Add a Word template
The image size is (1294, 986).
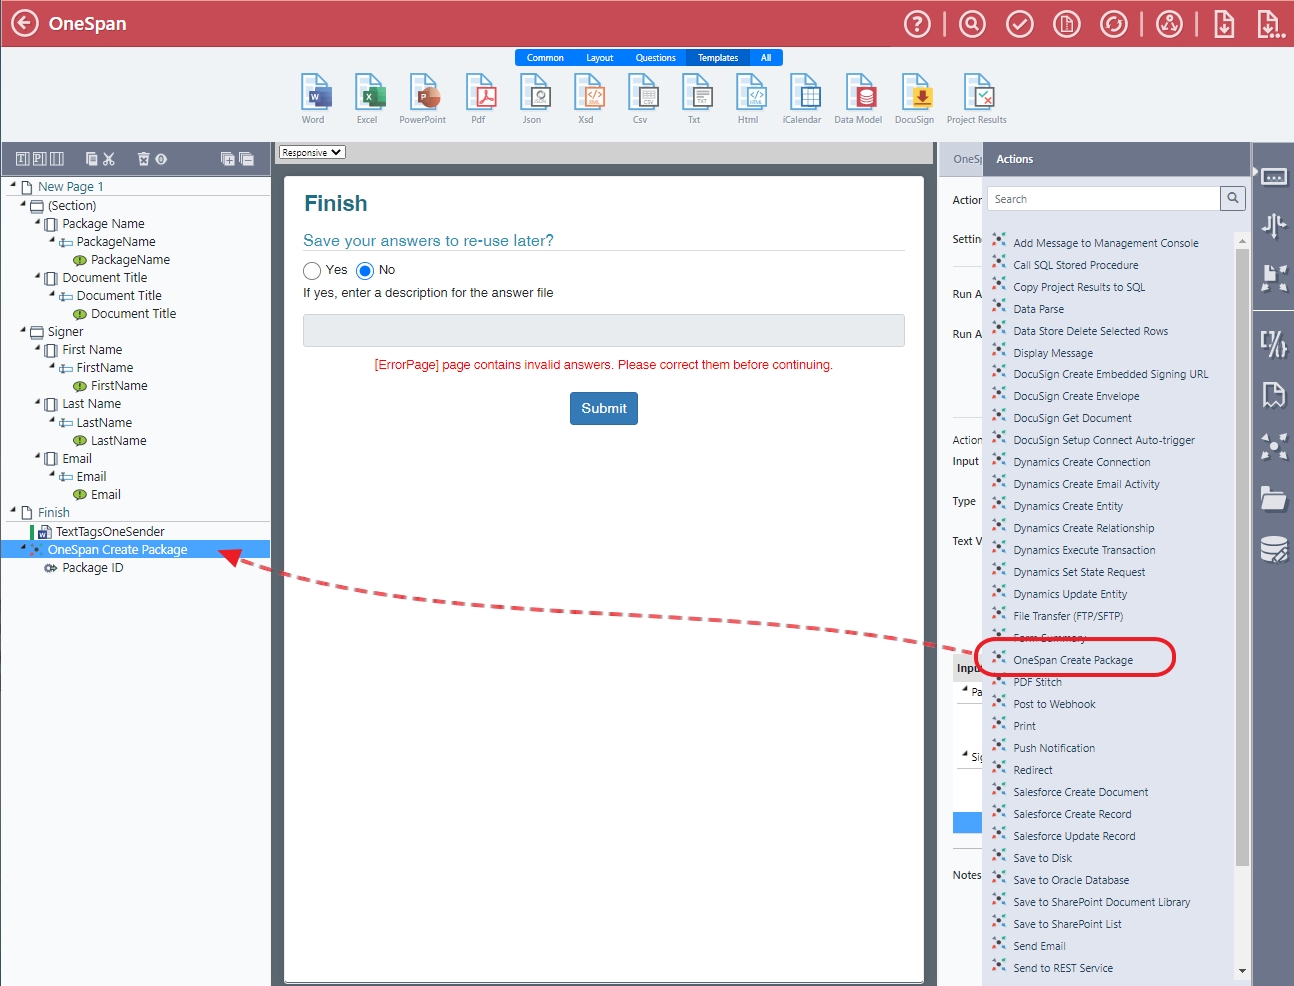coord(315,99)
